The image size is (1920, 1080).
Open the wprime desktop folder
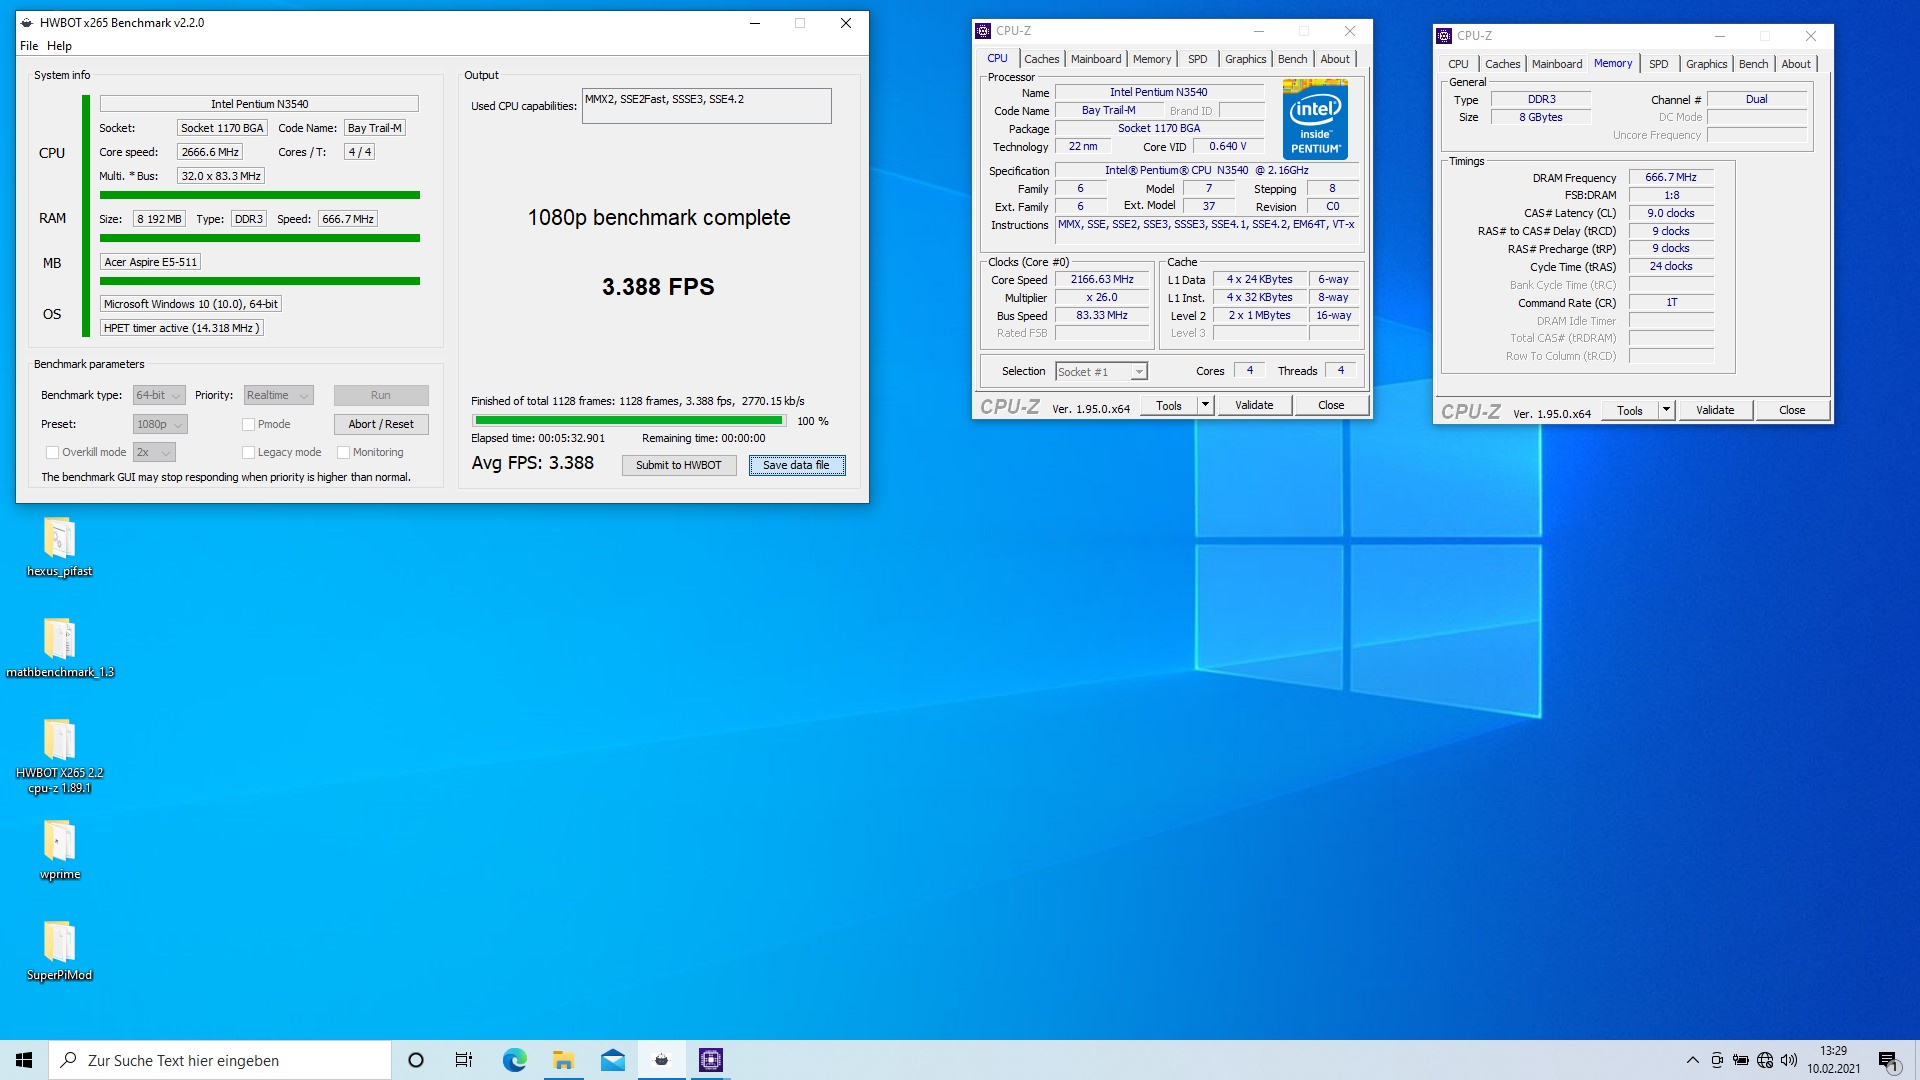(x=59, y=850)
